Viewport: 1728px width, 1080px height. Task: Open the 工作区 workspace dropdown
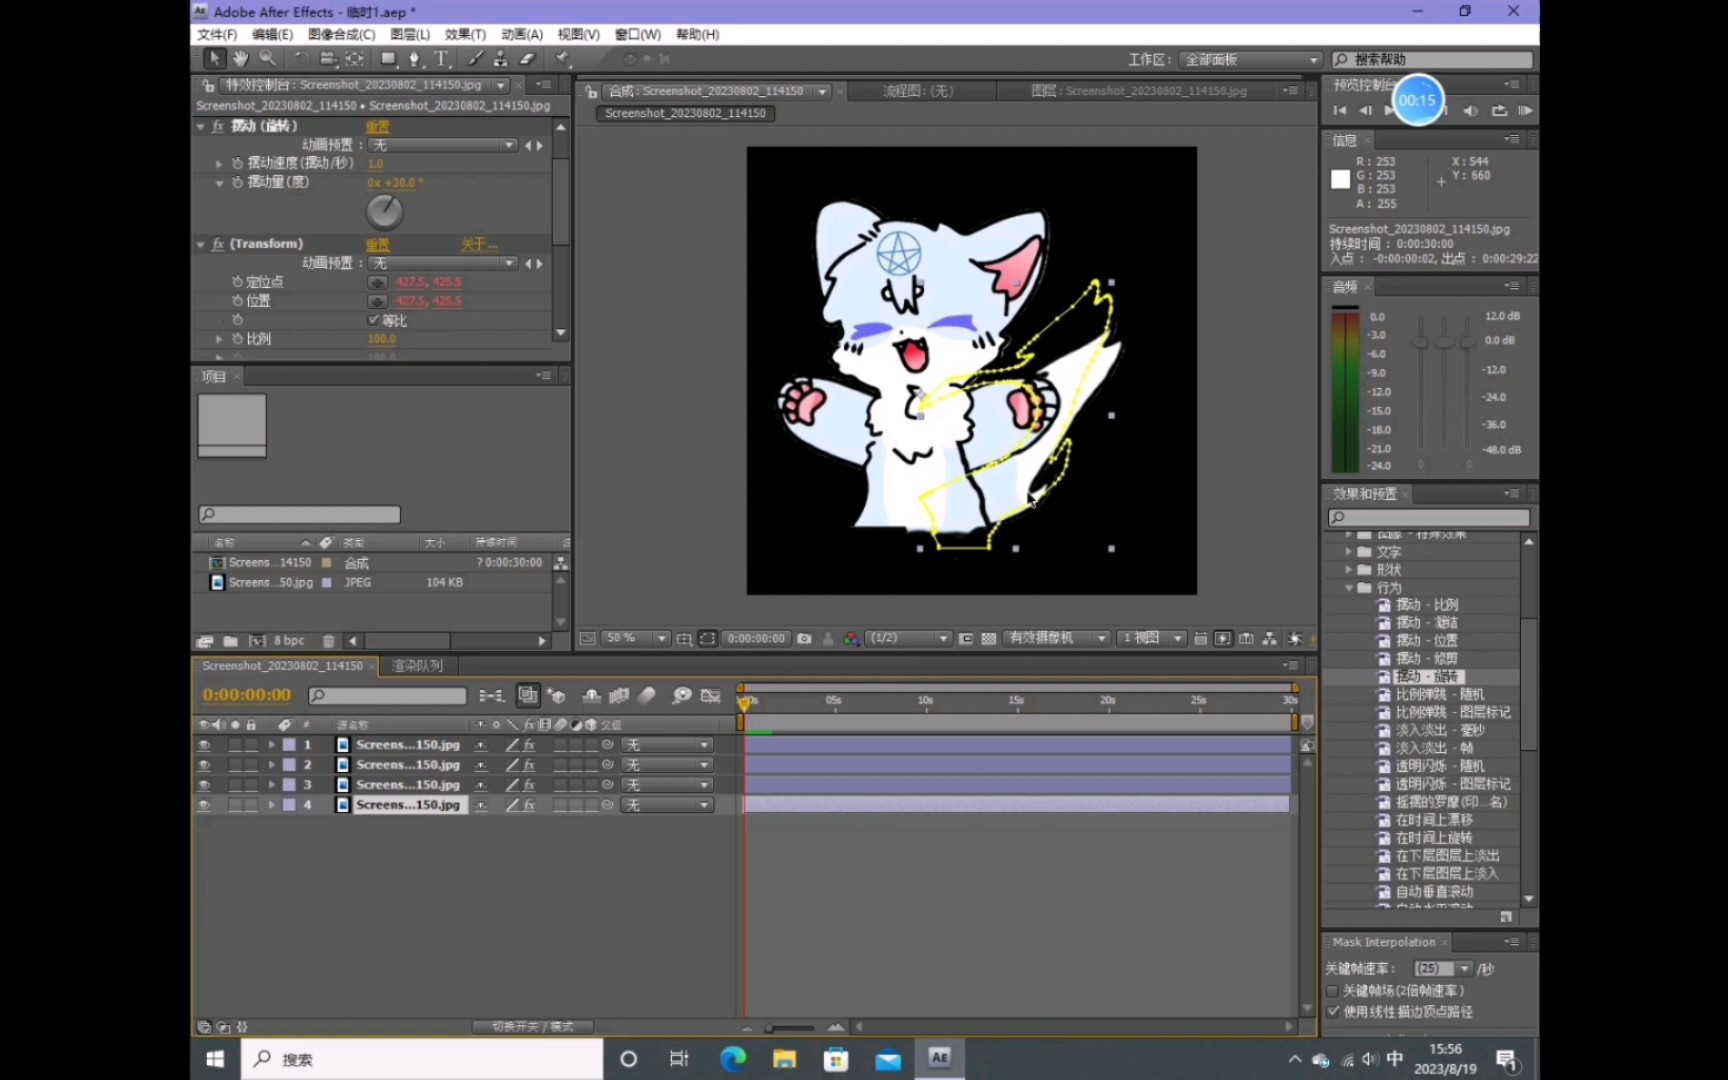pos(1250,60)
